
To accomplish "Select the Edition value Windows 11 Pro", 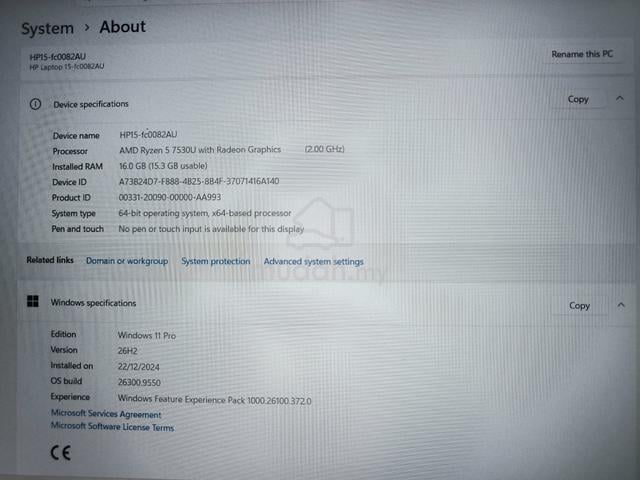I will pos(147,336).
